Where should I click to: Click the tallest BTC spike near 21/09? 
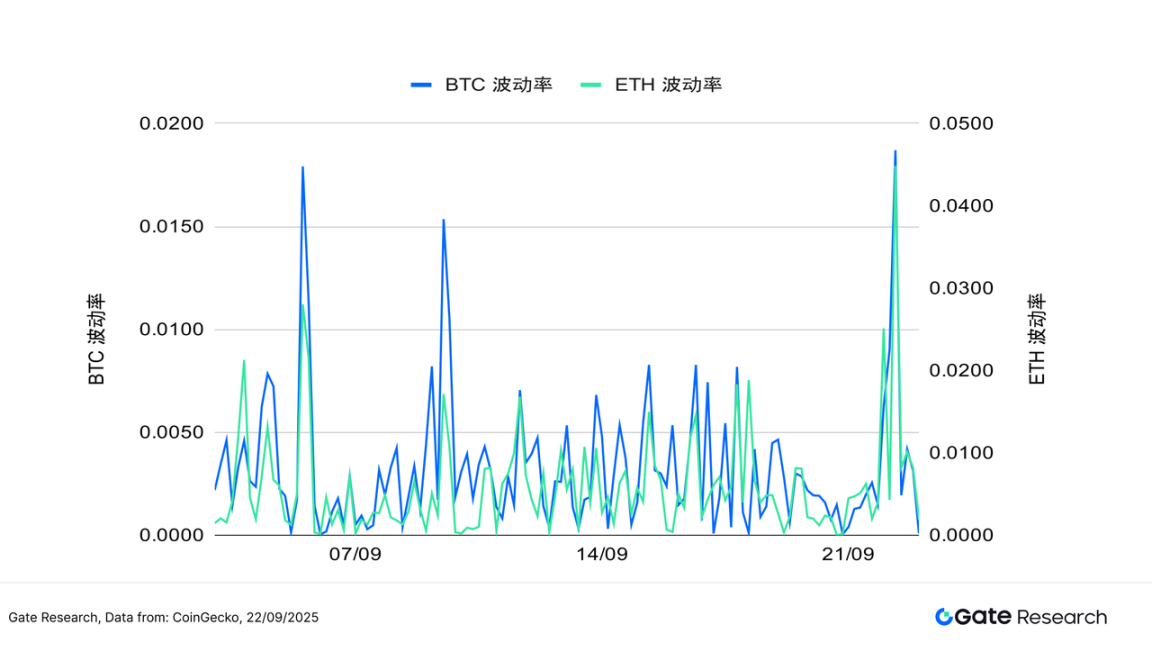pos(895,153)
